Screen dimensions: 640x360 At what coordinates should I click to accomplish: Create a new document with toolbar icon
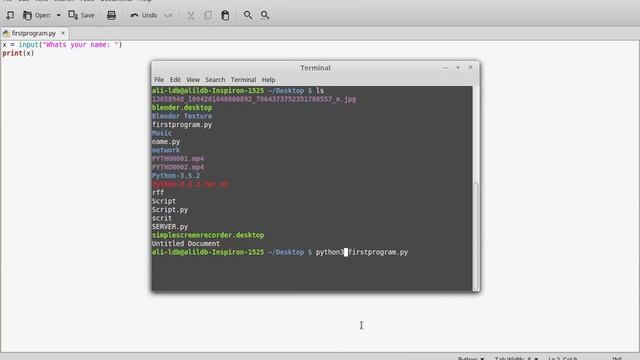point(10,16)
